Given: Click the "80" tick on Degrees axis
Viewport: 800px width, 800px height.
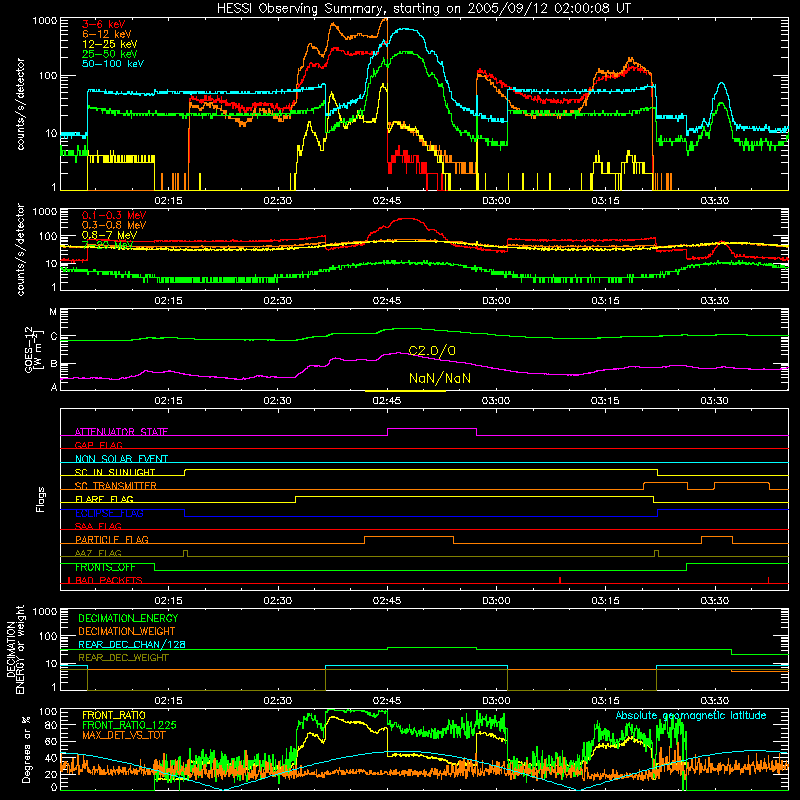Looking at the screenshot, I should 51,724.
